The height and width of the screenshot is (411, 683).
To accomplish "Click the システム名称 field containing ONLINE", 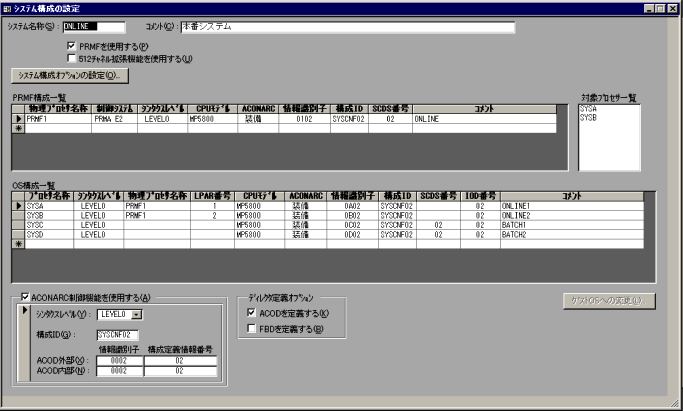I will click(93, 27).
